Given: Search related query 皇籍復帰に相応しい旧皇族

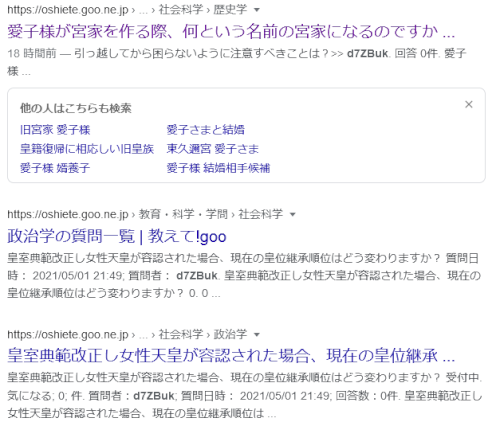Looking at the screenshot, I should (87, 149).
